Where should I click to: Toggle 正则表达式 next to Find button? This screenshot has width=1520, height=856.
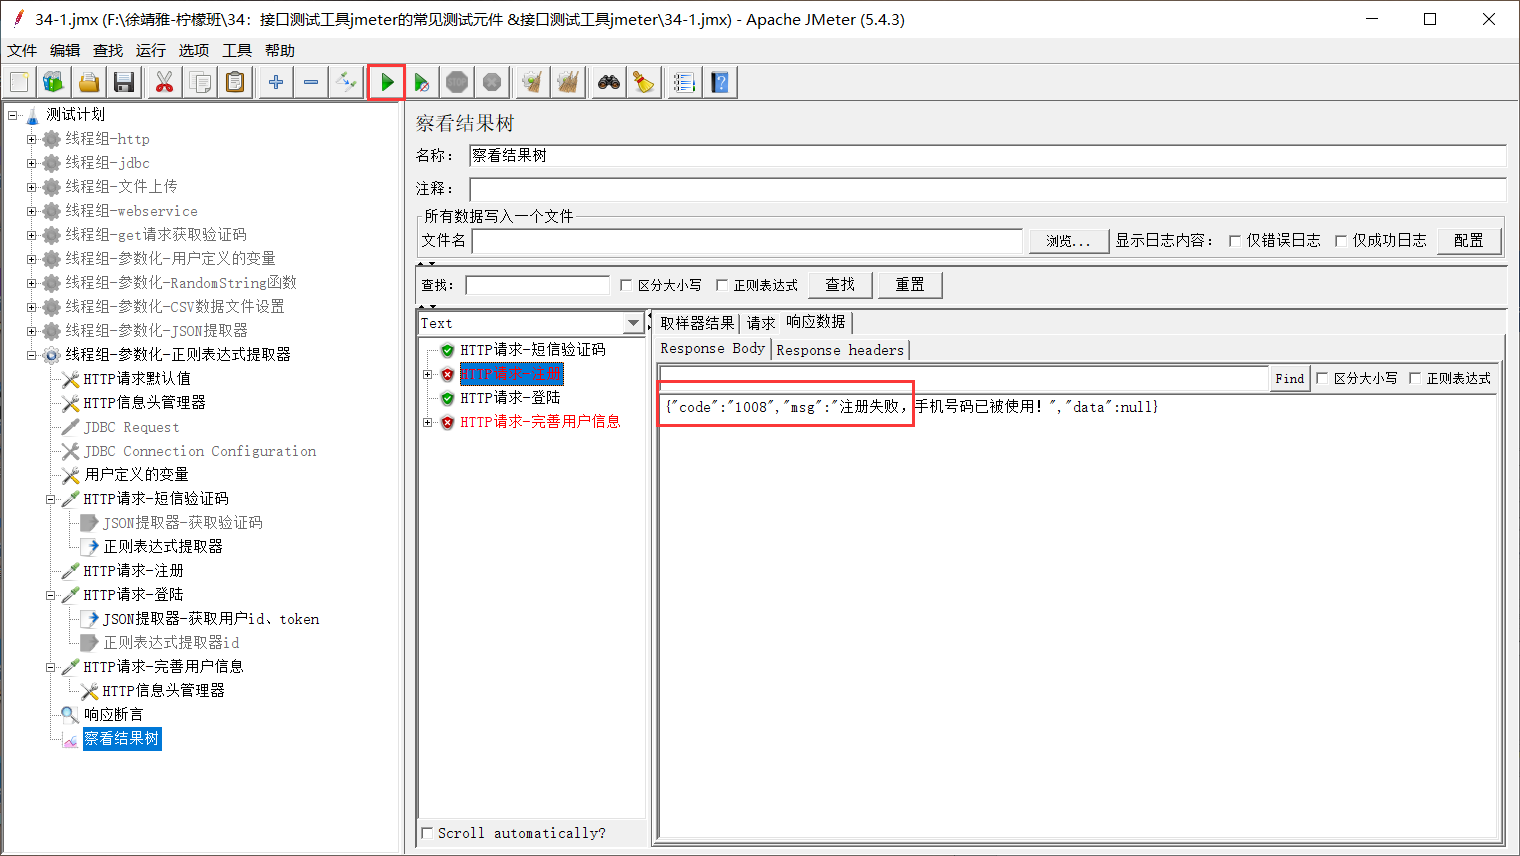click(1415, 378)
